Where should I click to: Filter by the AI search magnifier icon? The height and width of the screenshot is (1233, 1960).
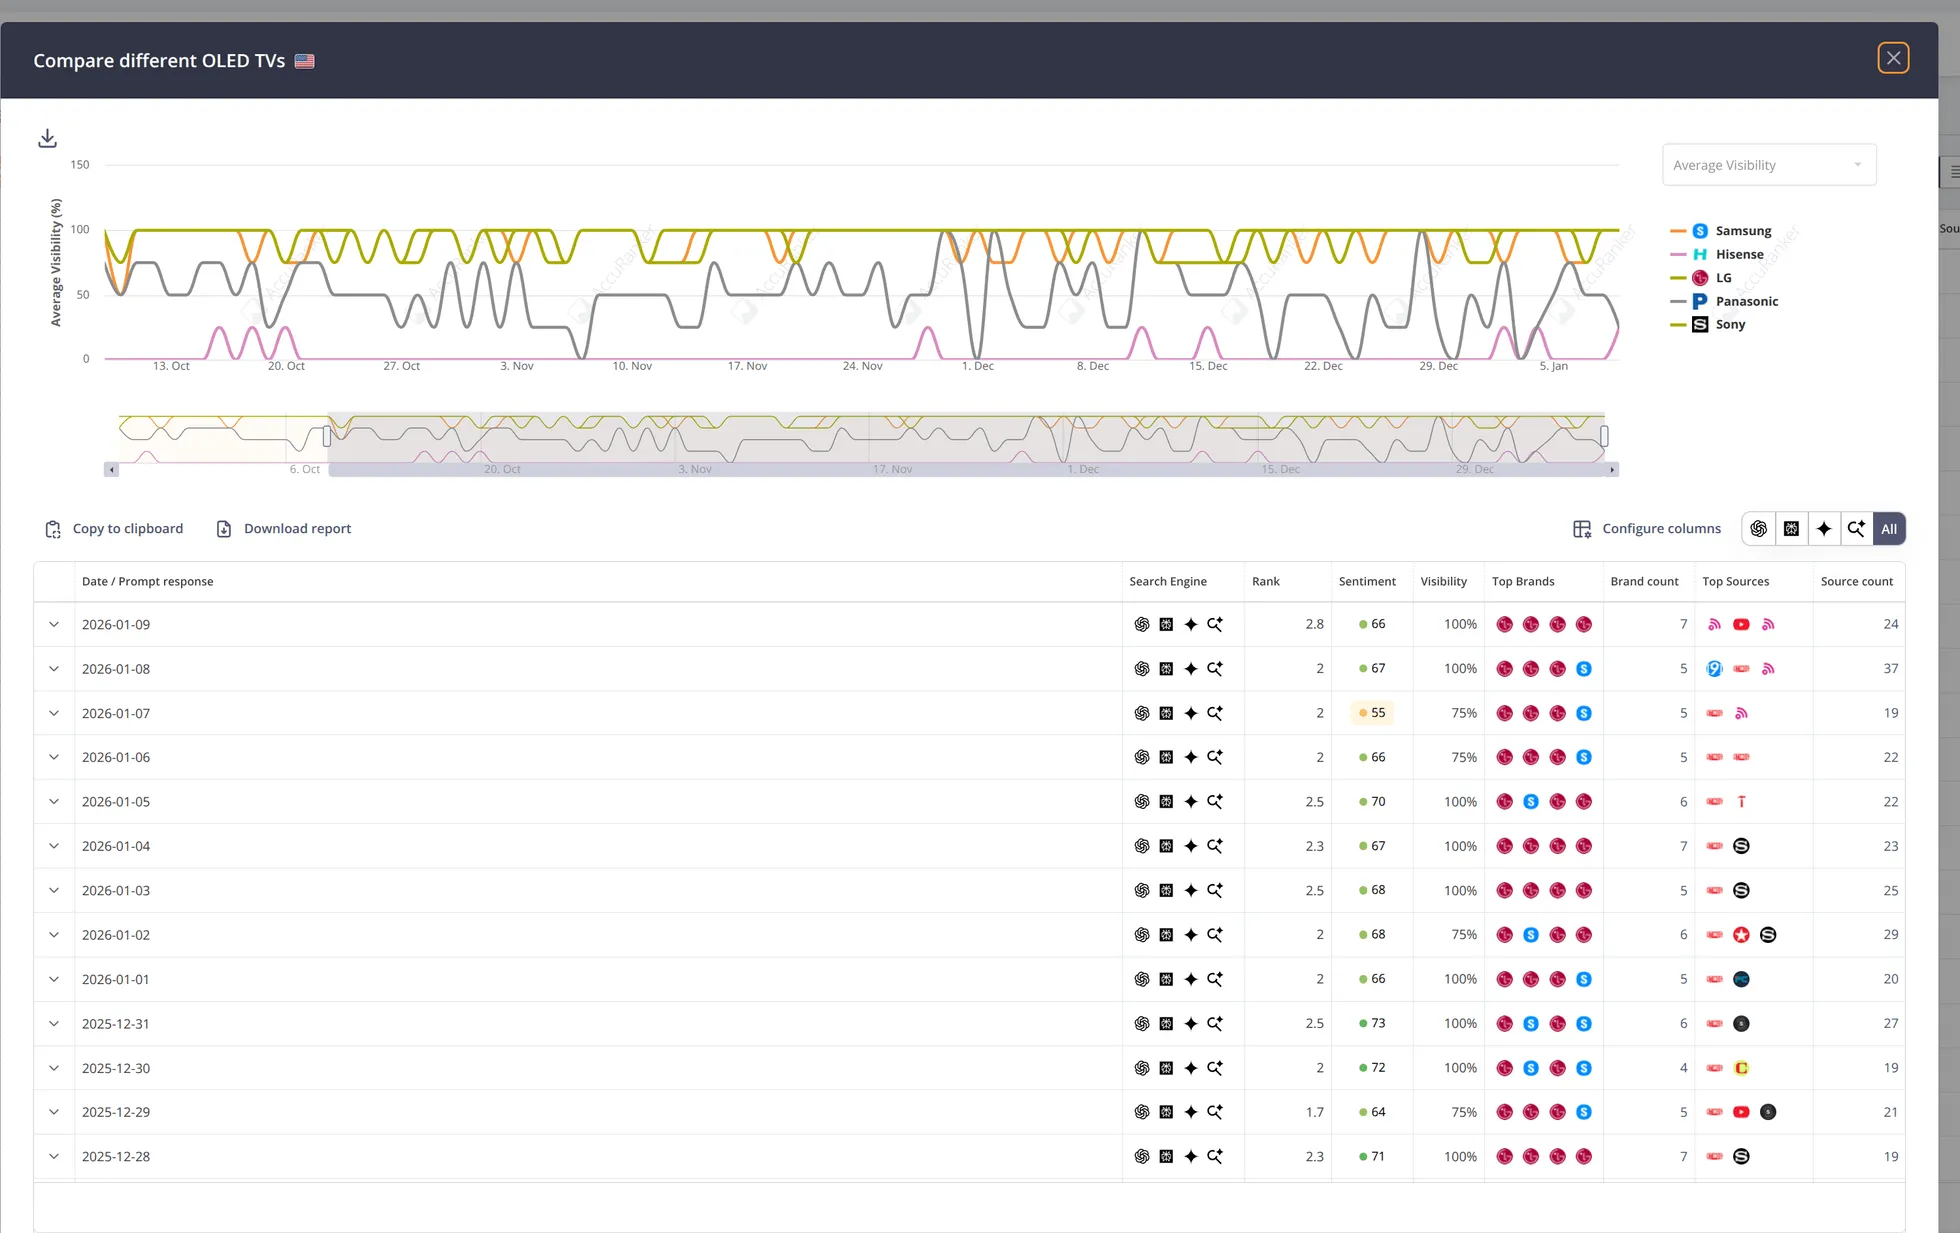[1856, 529]
